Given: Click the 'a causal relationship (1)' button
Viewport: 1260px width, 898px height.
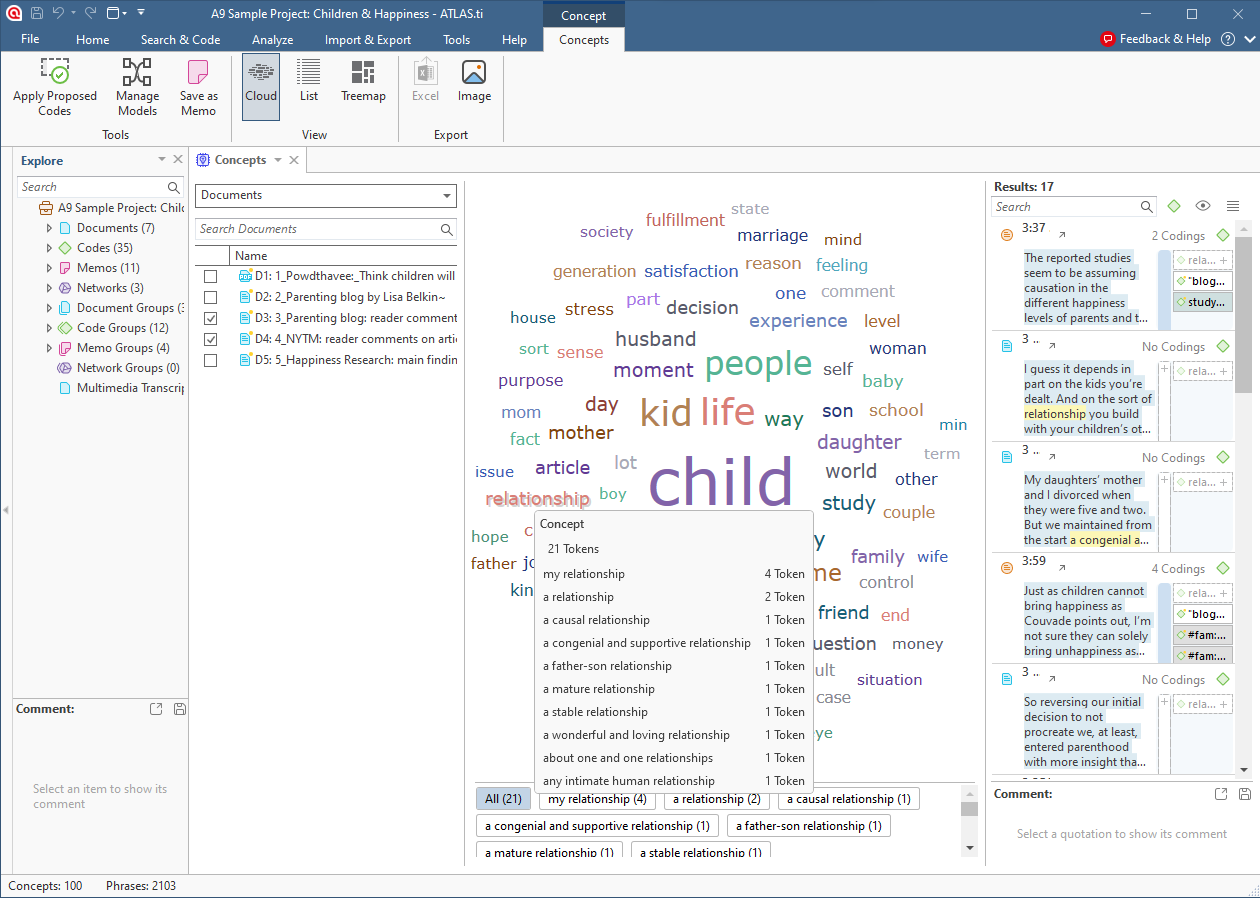Looking at the screenshot, I should [848, 799].
